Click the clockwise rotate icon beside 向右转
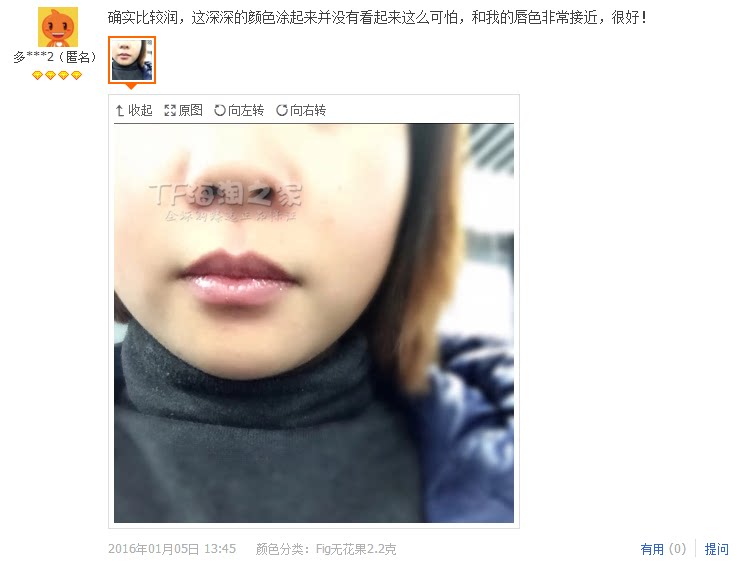The height and width of the screenshot is (563, 746). (x=282, y=110)
